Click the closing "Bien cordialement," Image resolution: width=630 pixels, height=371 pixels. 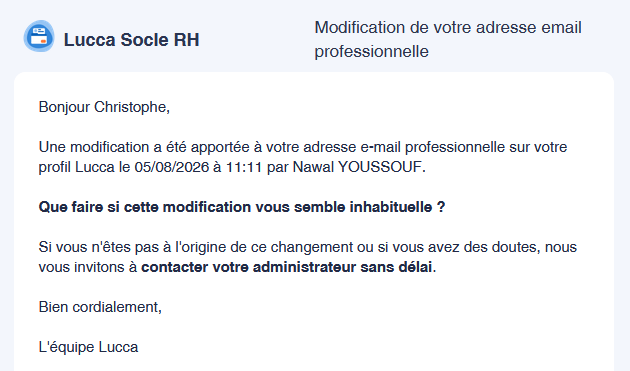[x=100, y=307]
